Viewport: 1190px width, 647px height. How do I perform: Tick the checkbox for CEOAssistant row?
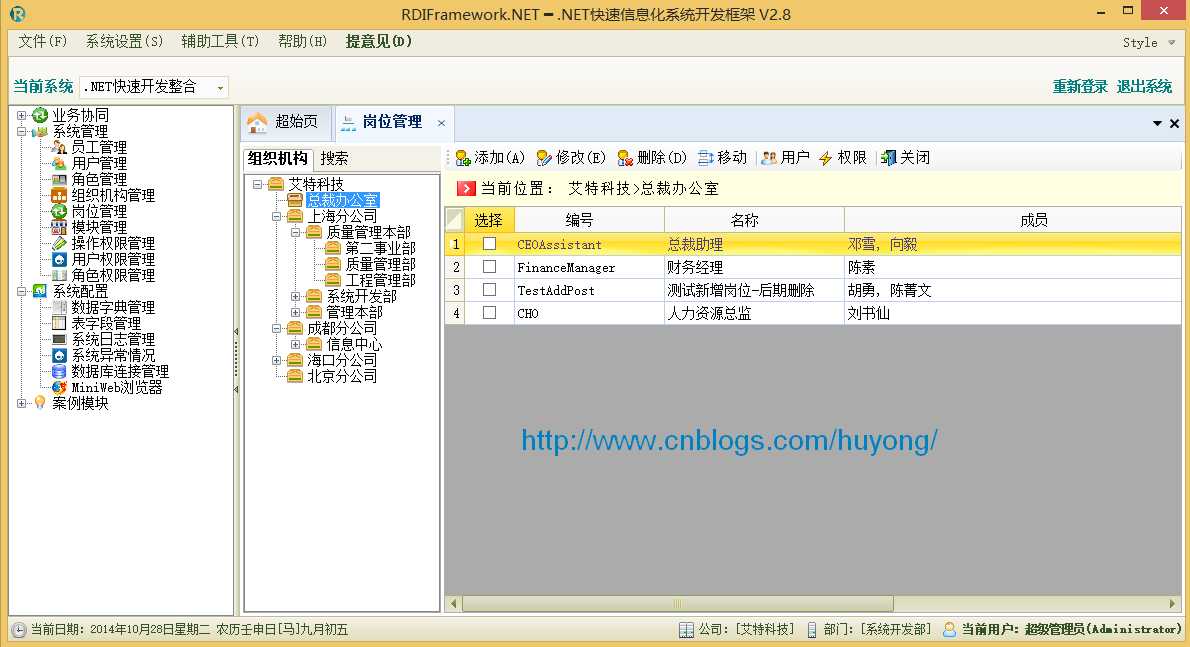[490, 243]
